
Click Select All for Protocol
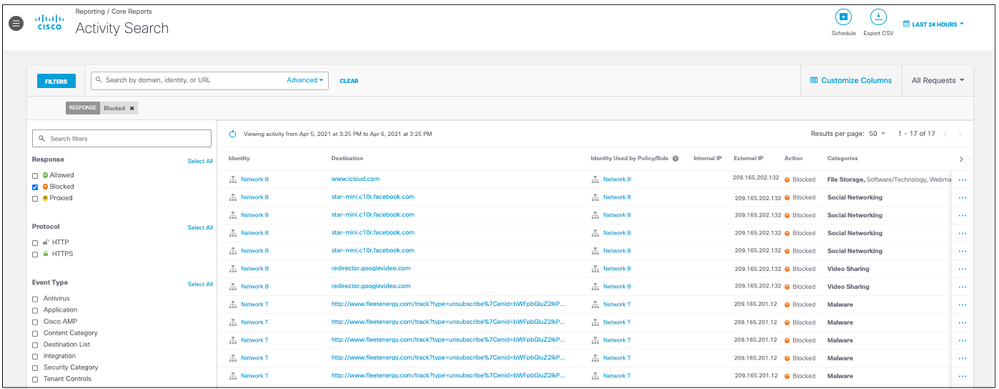tap(200, 227)
